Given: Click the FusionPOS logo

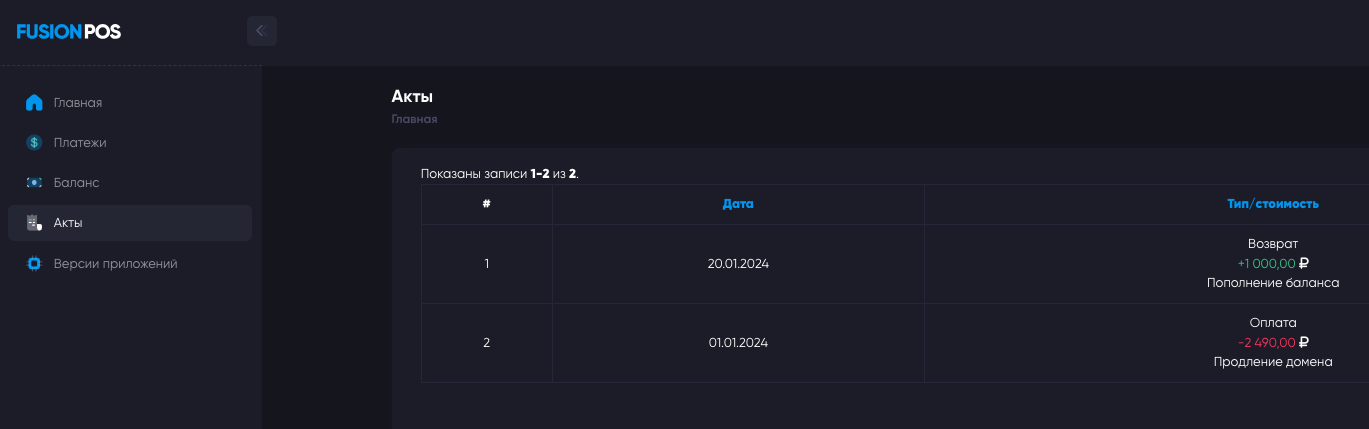Looking at the screenshot, I should 69,32.
